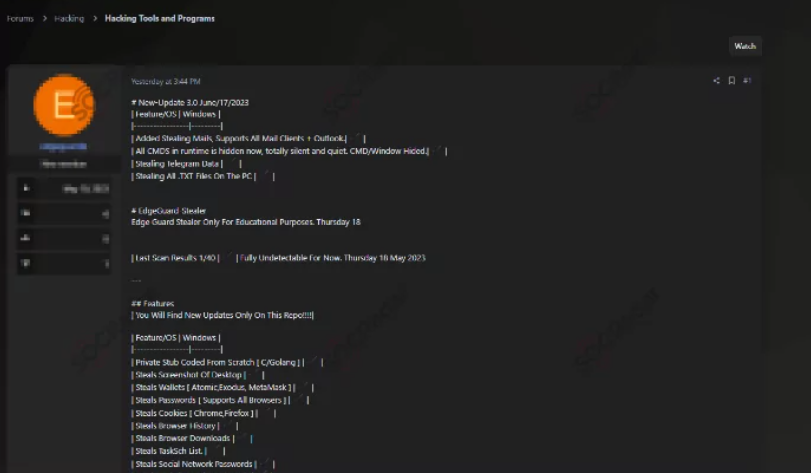Click the blurred username below the avatar
Screen dimensions: 811x473
(64, 147)
